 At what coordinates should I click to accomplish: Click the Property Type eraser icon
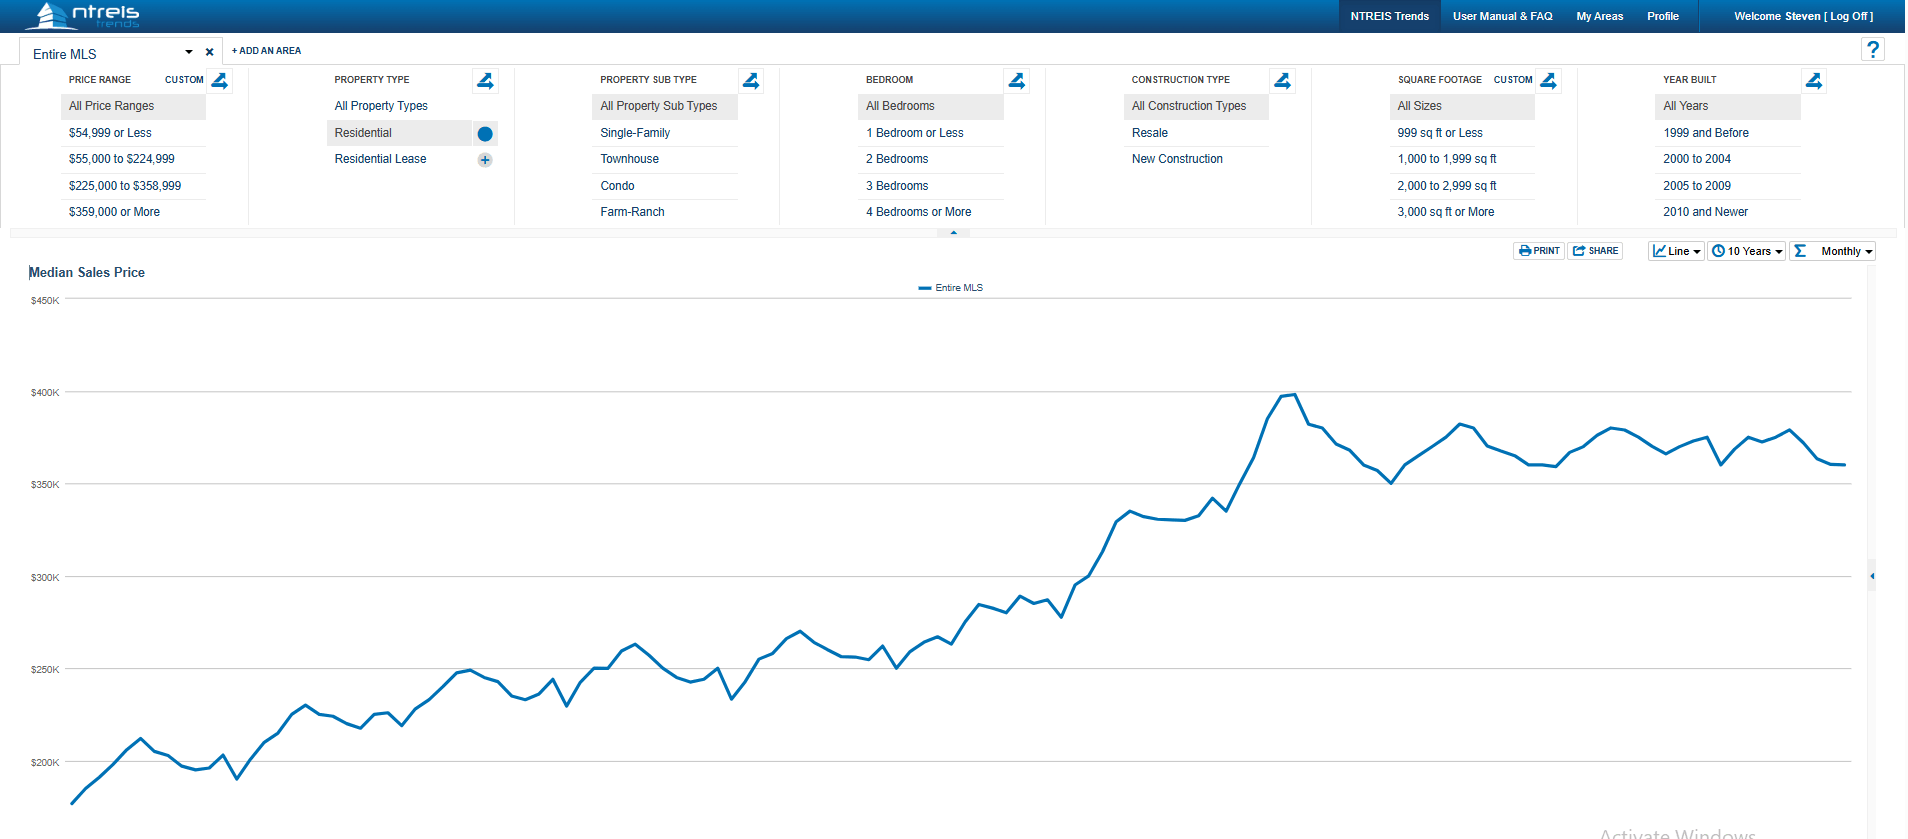click(485, 81)
